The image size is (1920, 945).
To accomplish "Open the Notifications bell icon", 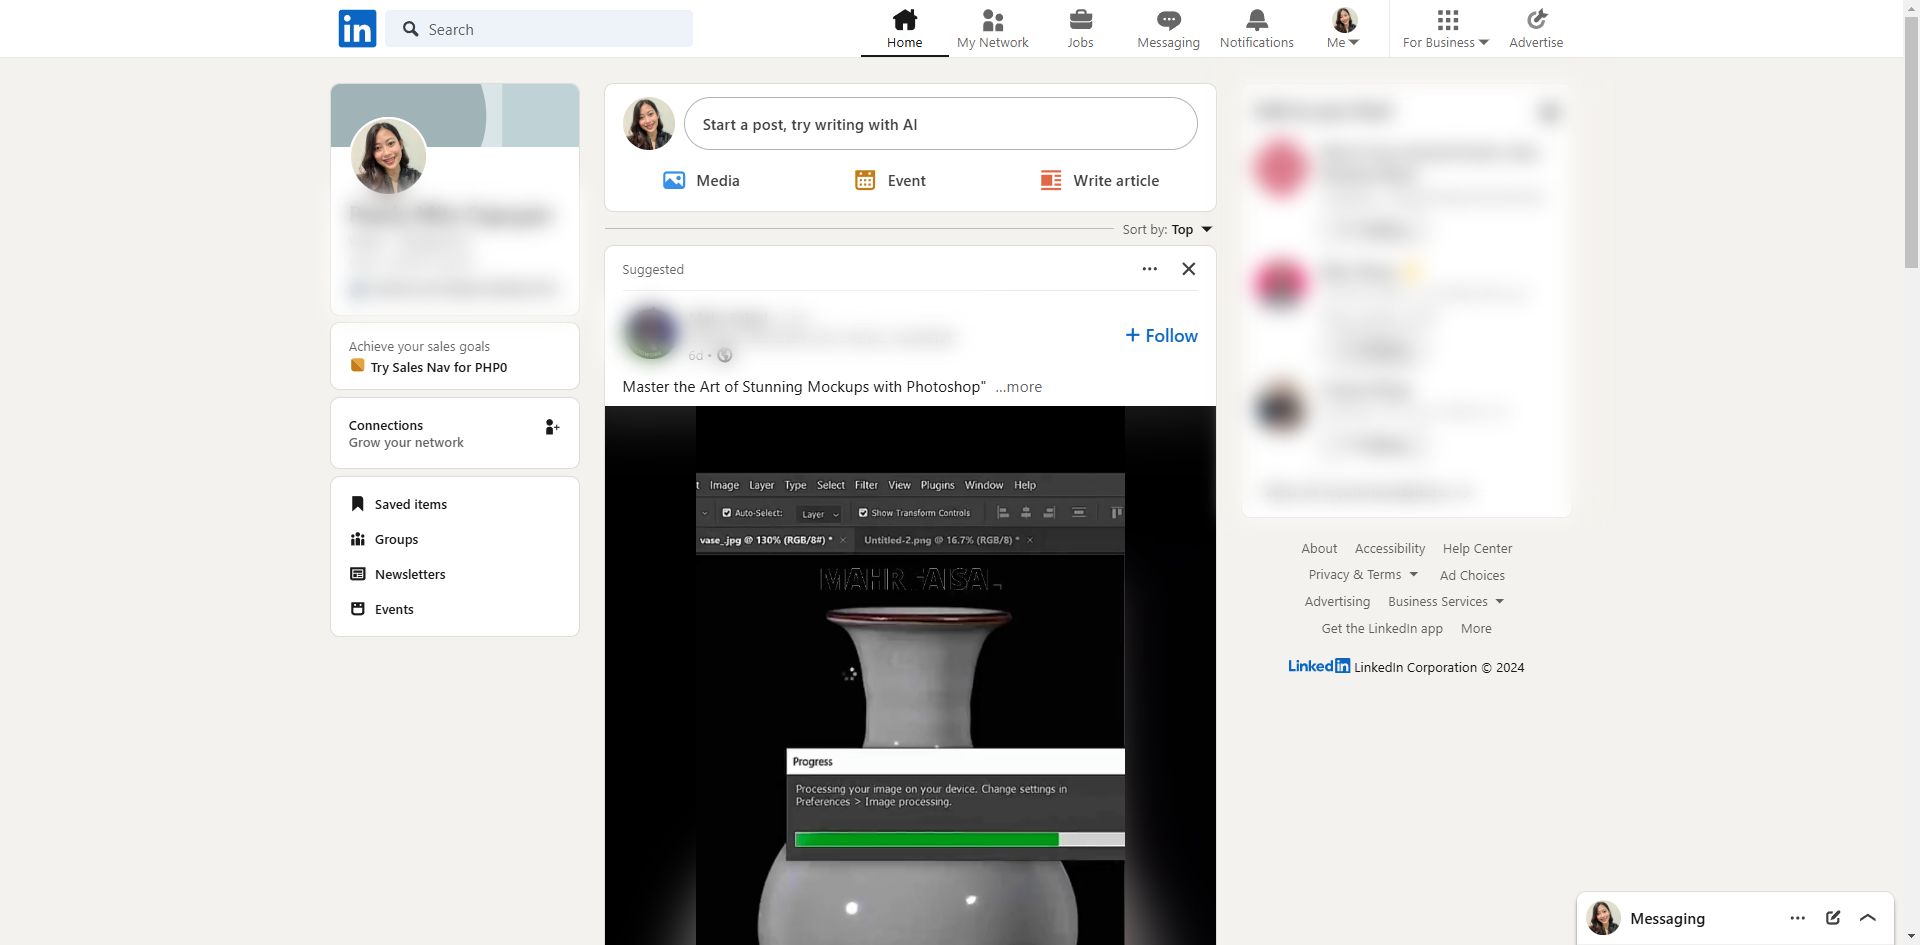I will 1256,17.
